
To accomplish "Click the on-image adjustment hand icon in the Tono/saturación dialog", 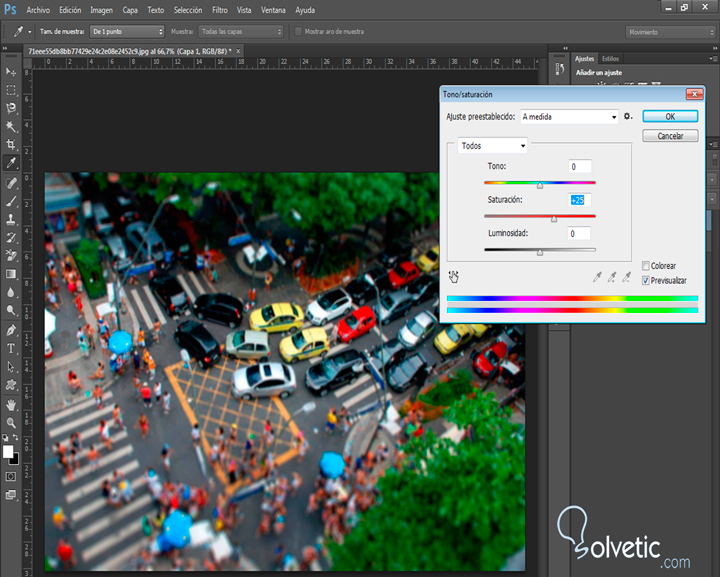I will coord(454,276).
